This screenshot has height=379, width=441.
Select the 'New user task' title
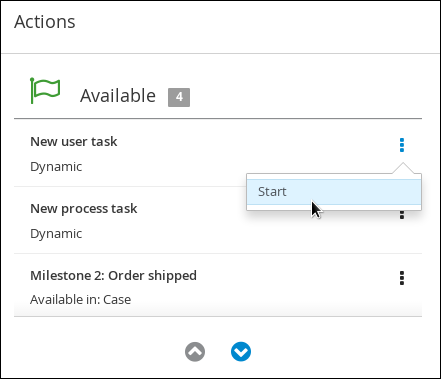(x=74, y=142)
